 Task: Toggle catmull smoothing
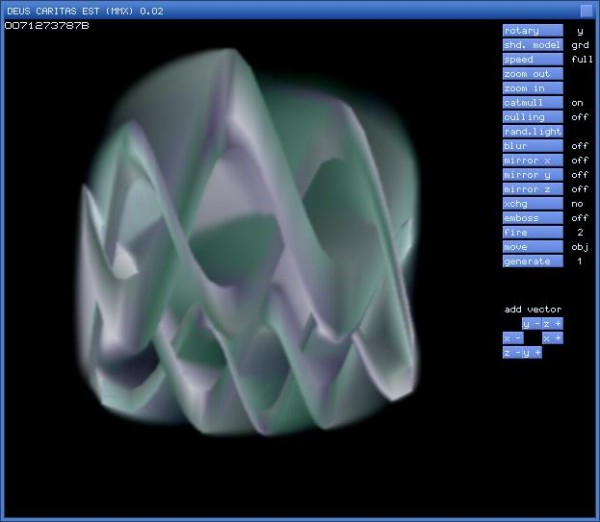pos(532,102)
